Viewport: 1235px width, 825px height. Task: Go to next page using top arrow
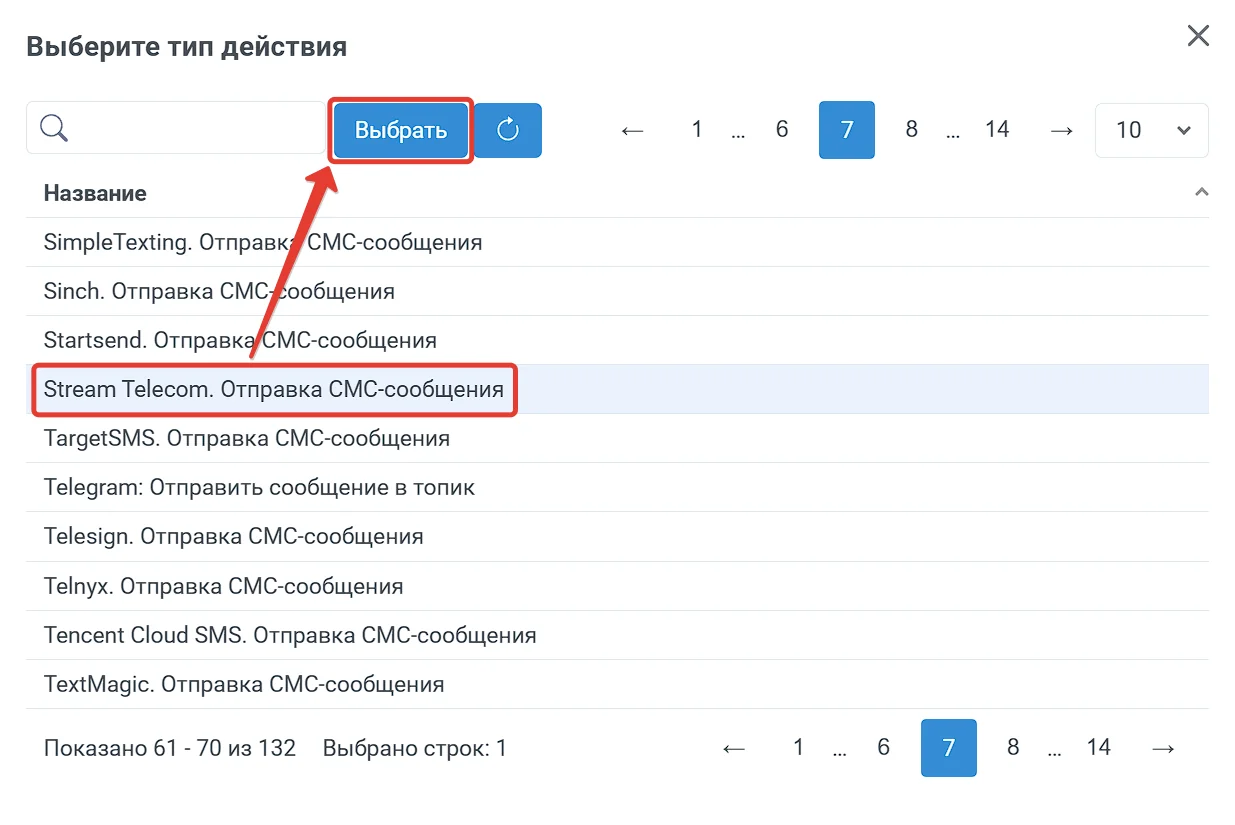(1062, 130)
